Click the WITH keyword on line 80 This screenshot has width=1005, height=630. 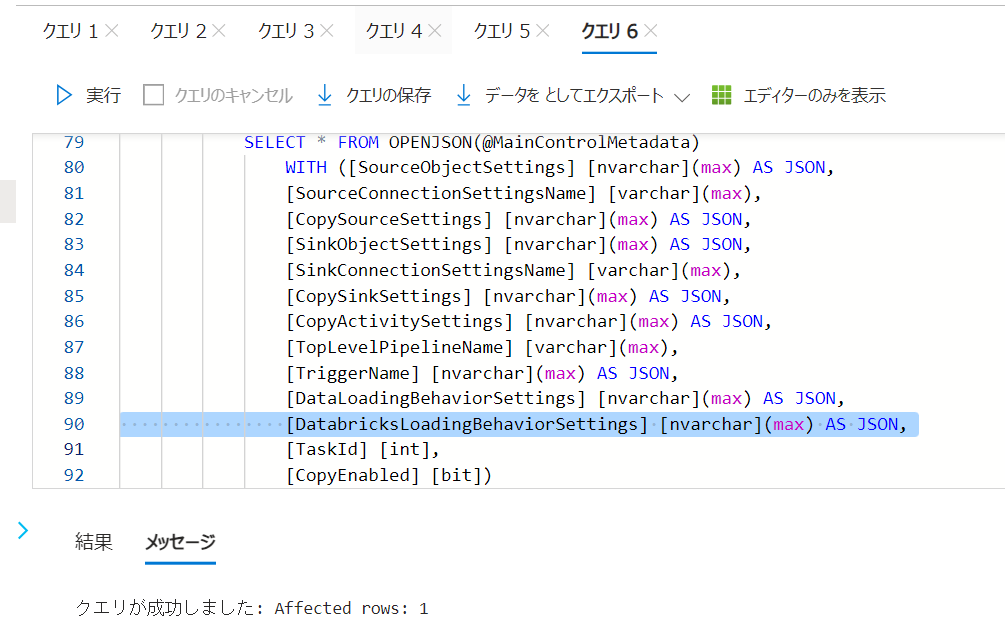[306, 168]
